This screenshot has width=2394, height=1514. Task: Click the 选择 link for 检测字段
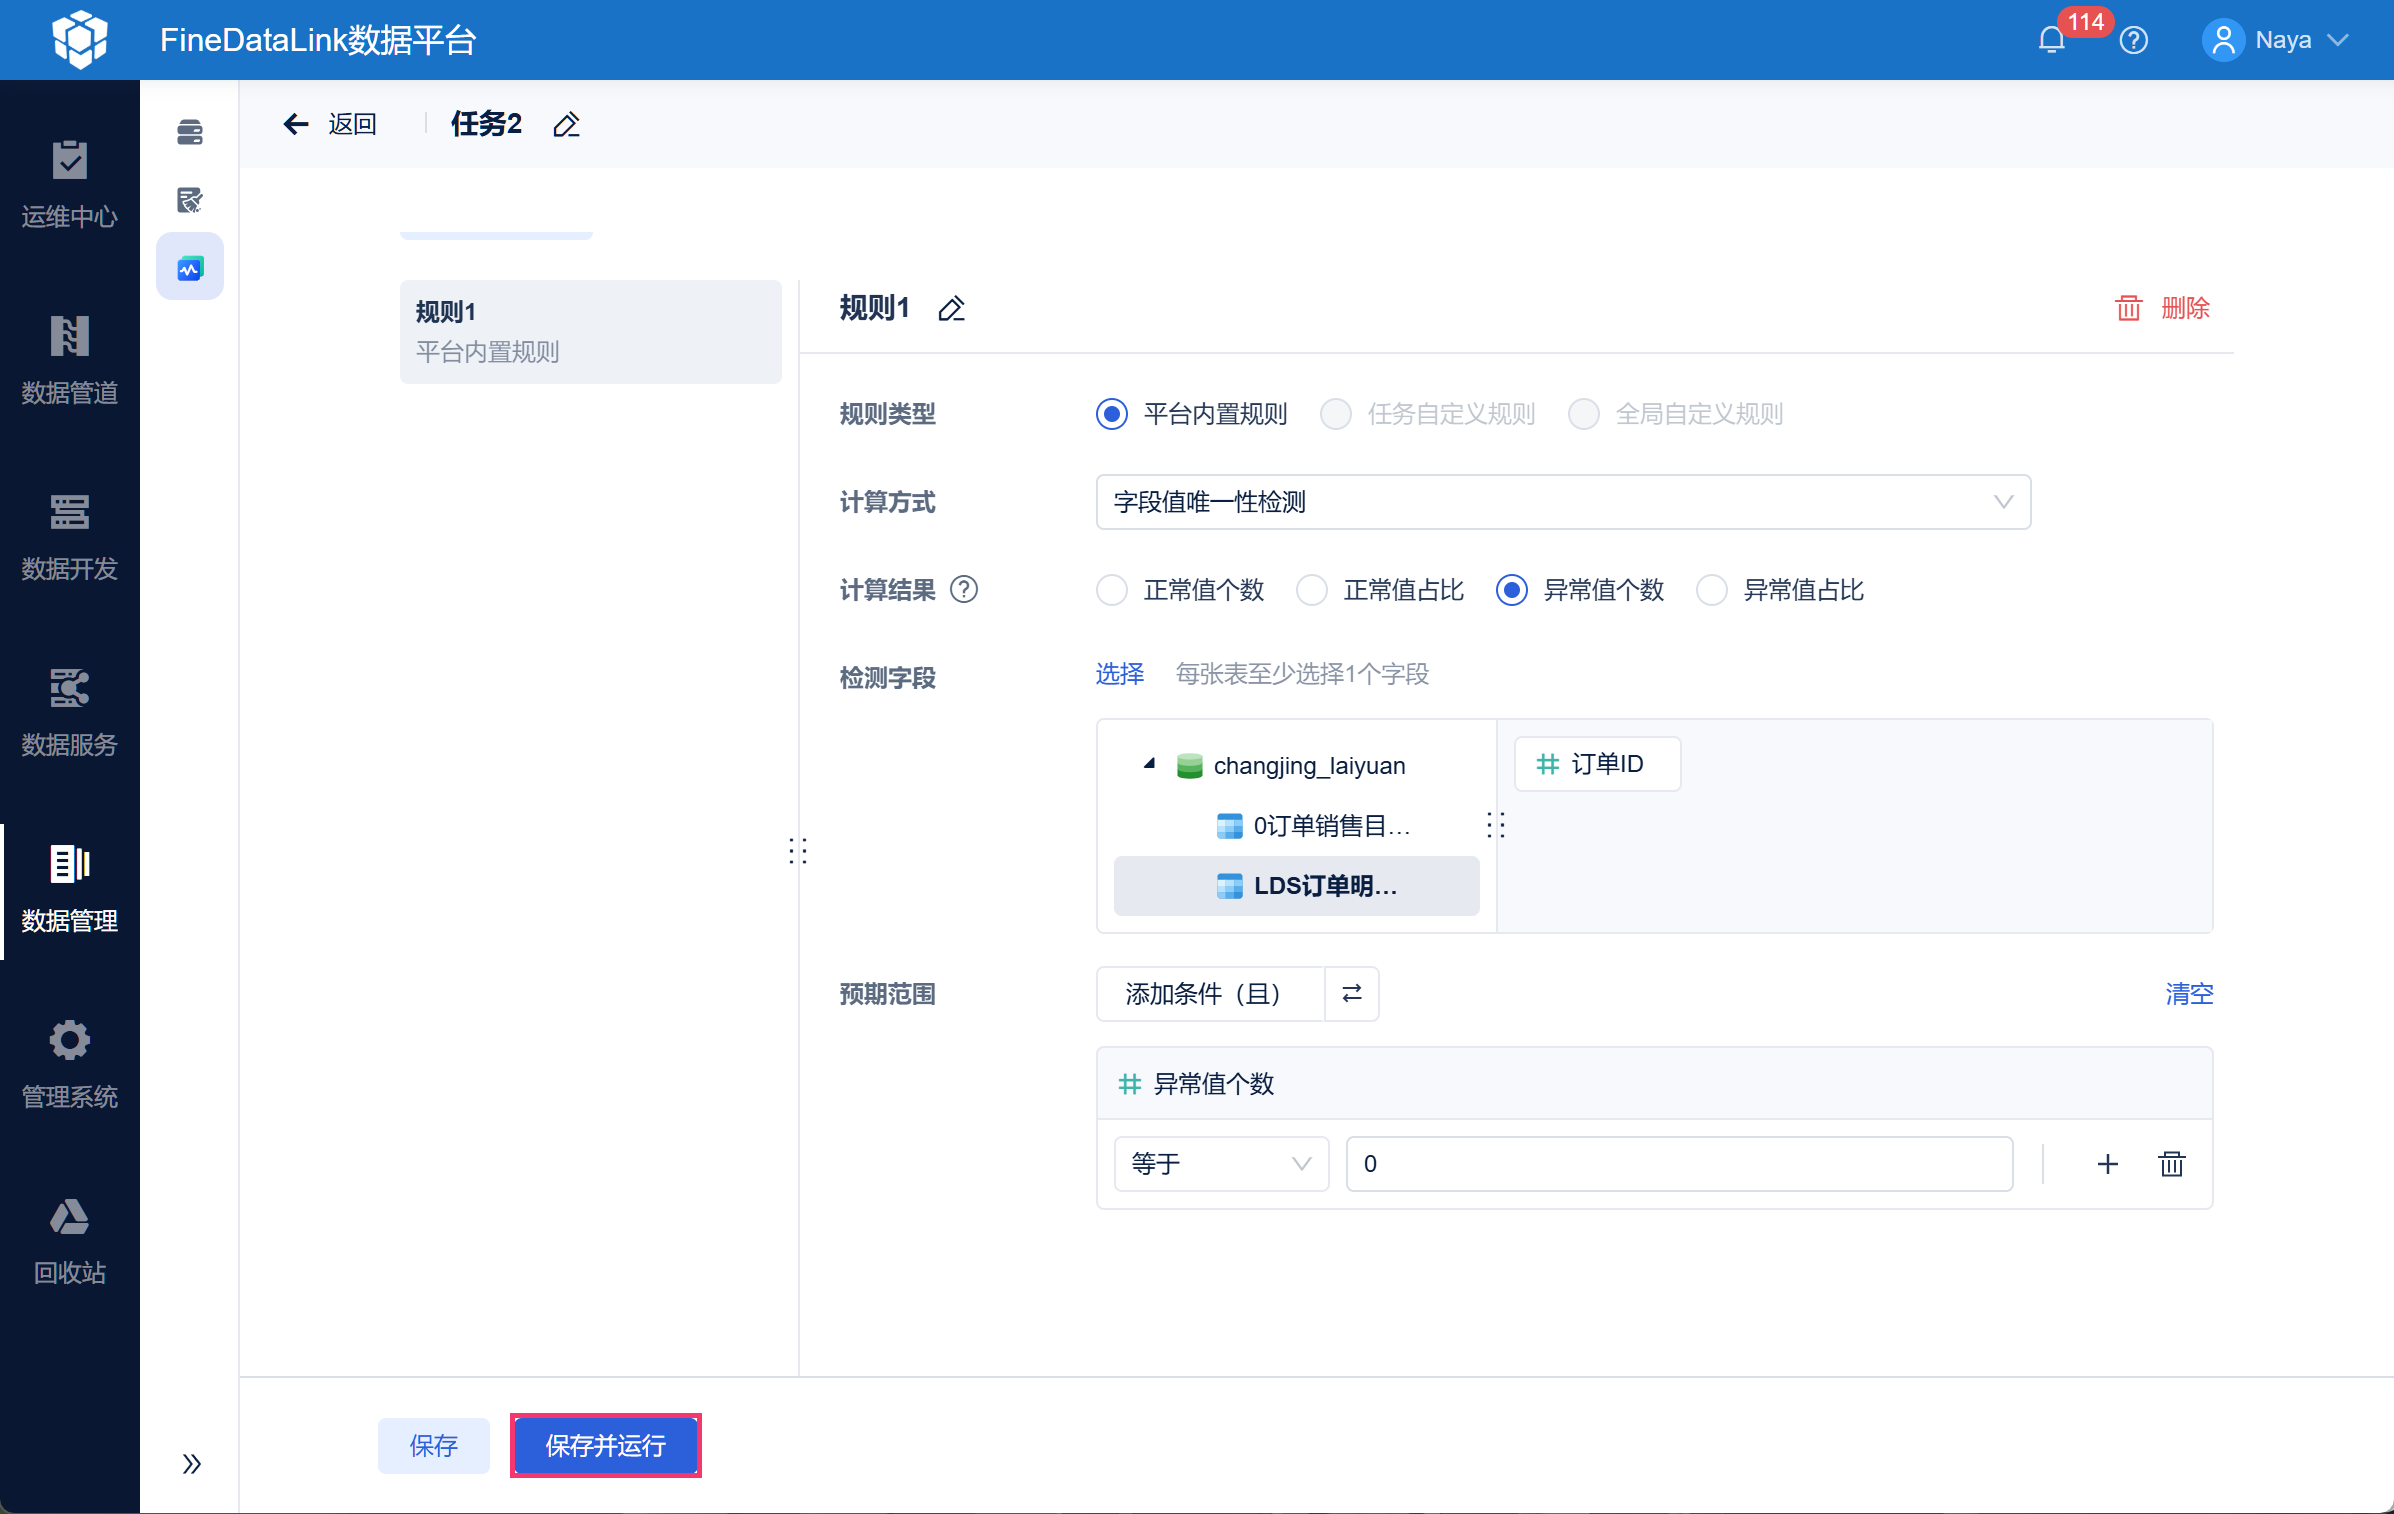pyautogui.click(x=1119, y=674)
